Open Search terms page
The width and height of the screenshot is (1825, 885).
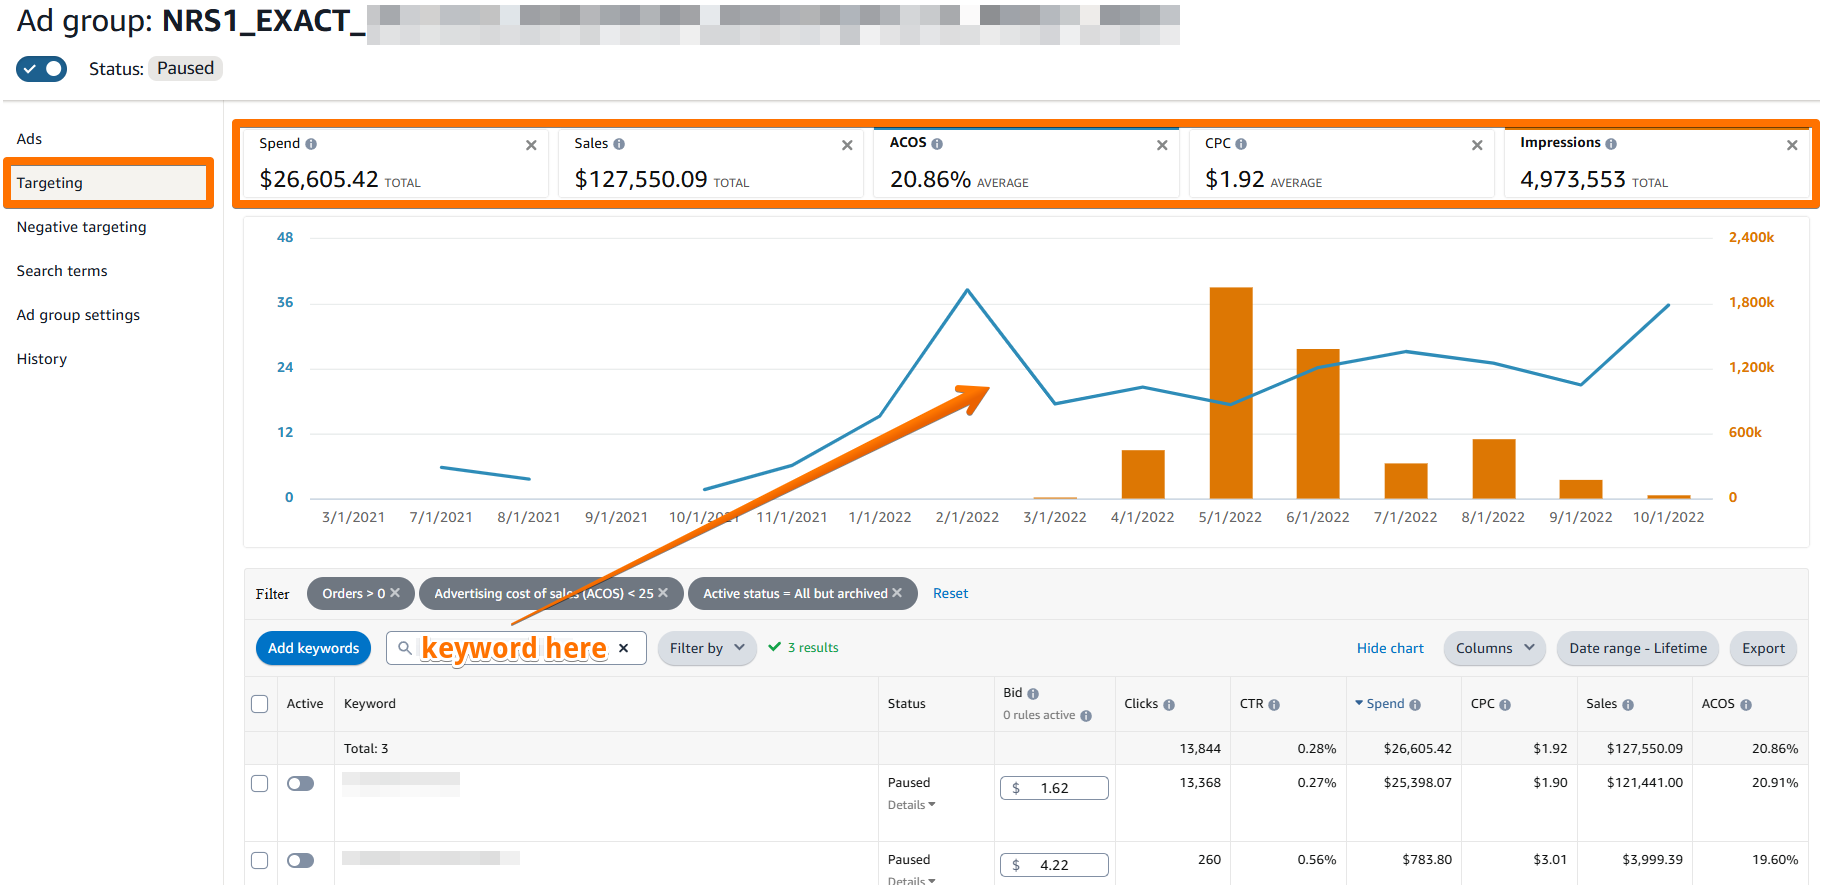coord(62,271)
